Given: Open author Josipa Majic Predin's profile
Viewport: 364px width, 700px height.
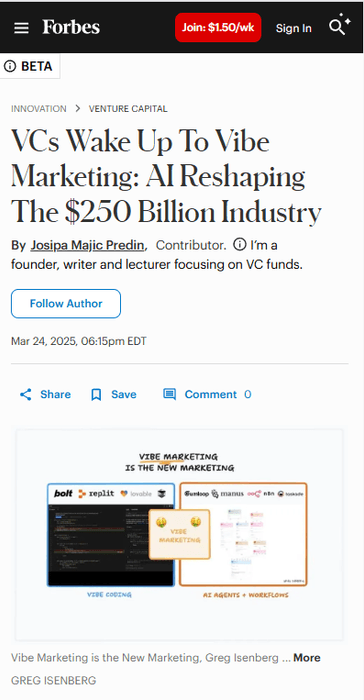Looking at the screenshot, I should pyautogui.click(x=88, y=245).
